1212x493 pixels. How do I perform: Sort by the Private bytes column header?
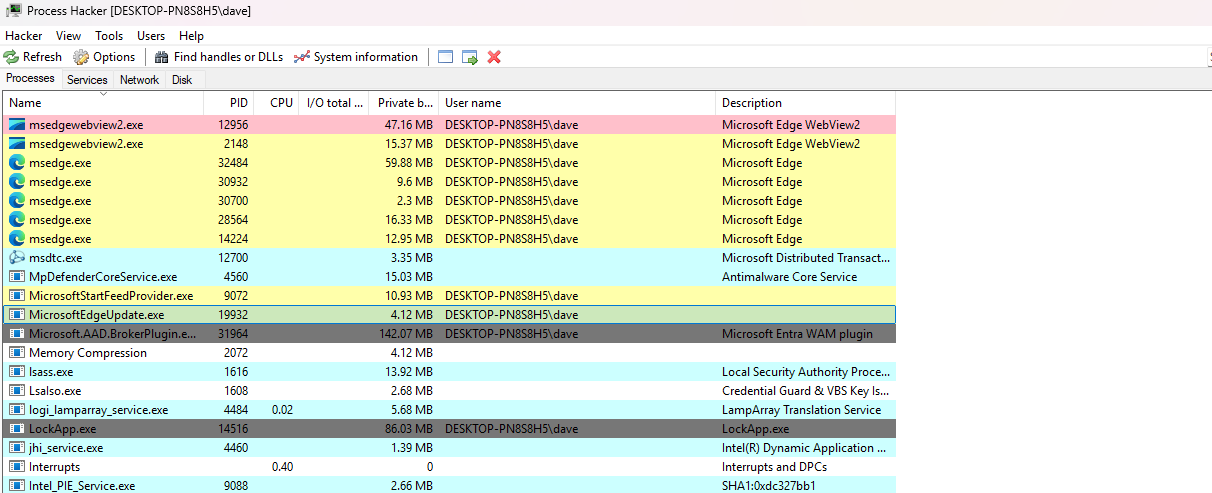[404, 103]
